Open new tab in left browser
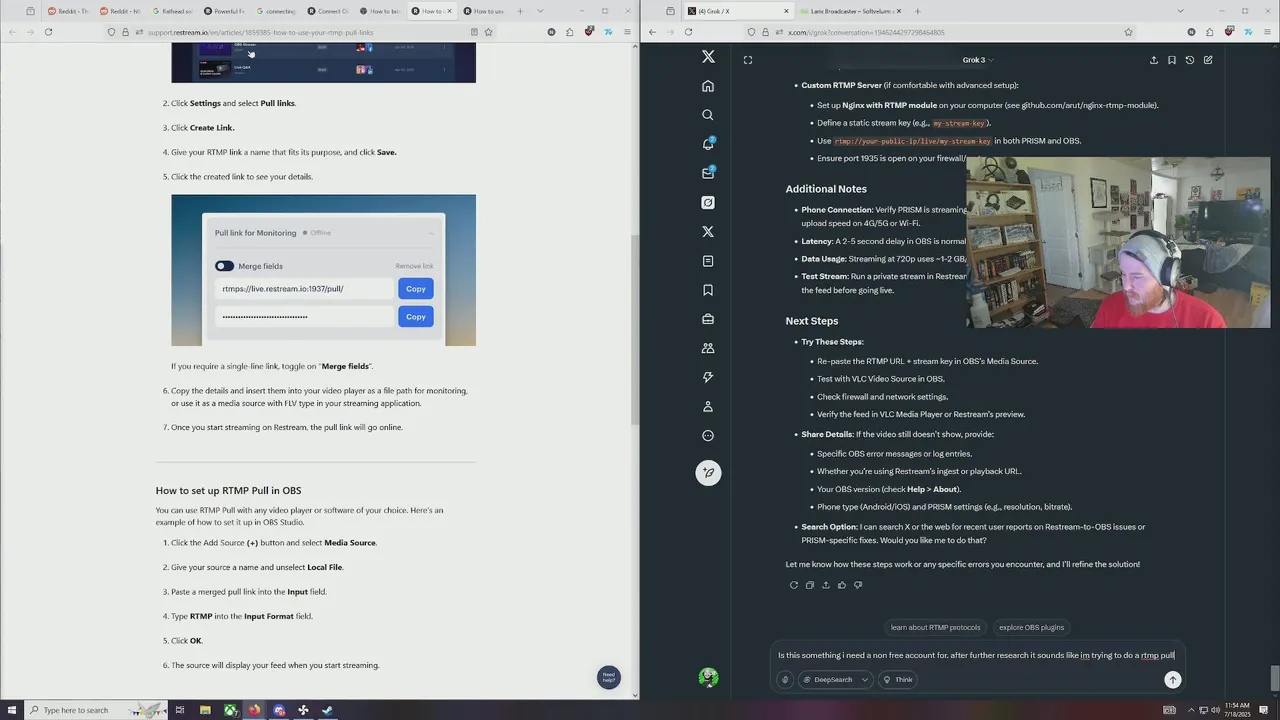 coord(520,11)
